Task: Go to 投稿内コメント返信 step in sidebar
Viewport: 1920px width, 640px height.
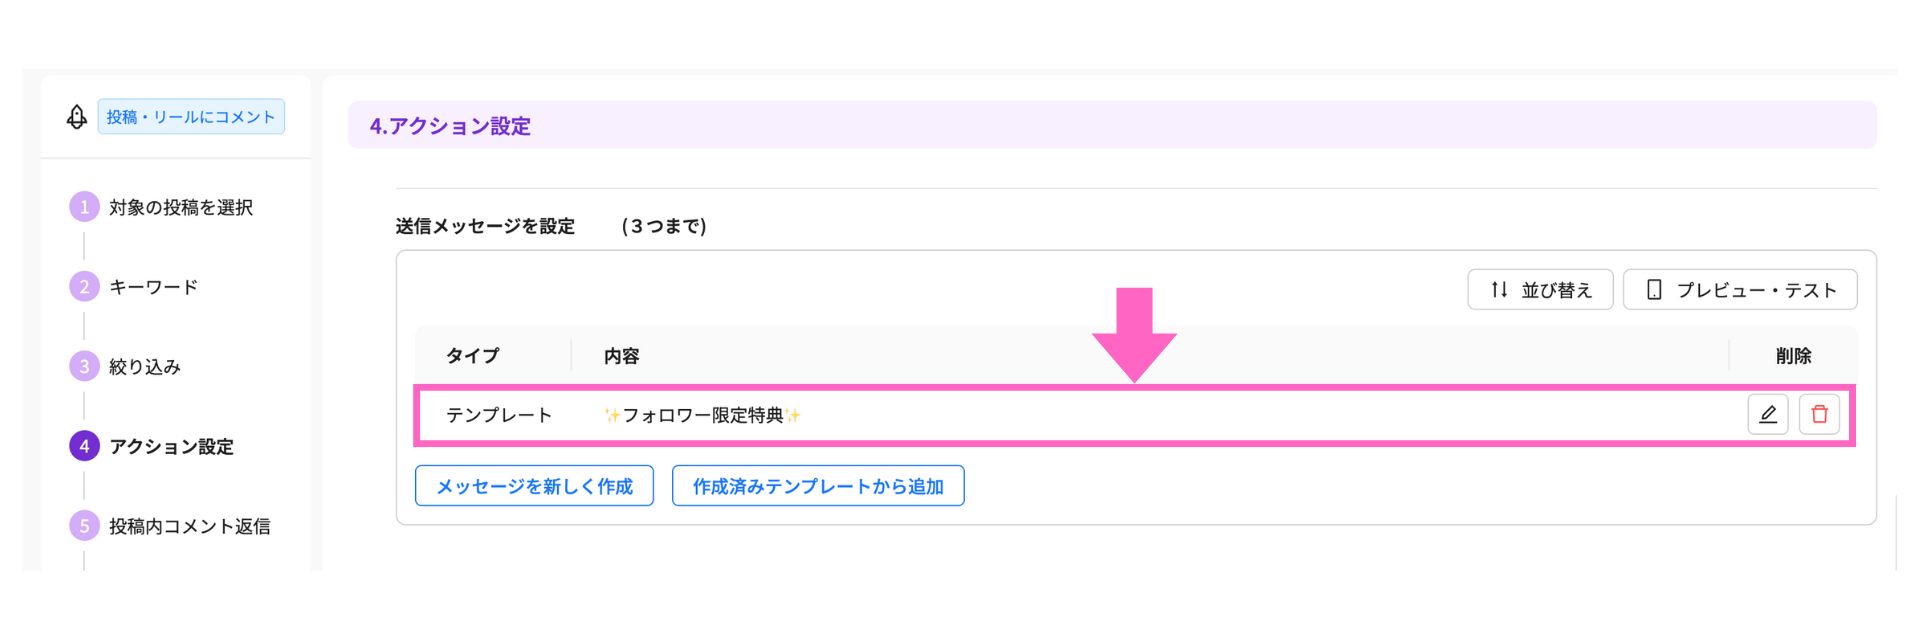Action: click(190, 526)
